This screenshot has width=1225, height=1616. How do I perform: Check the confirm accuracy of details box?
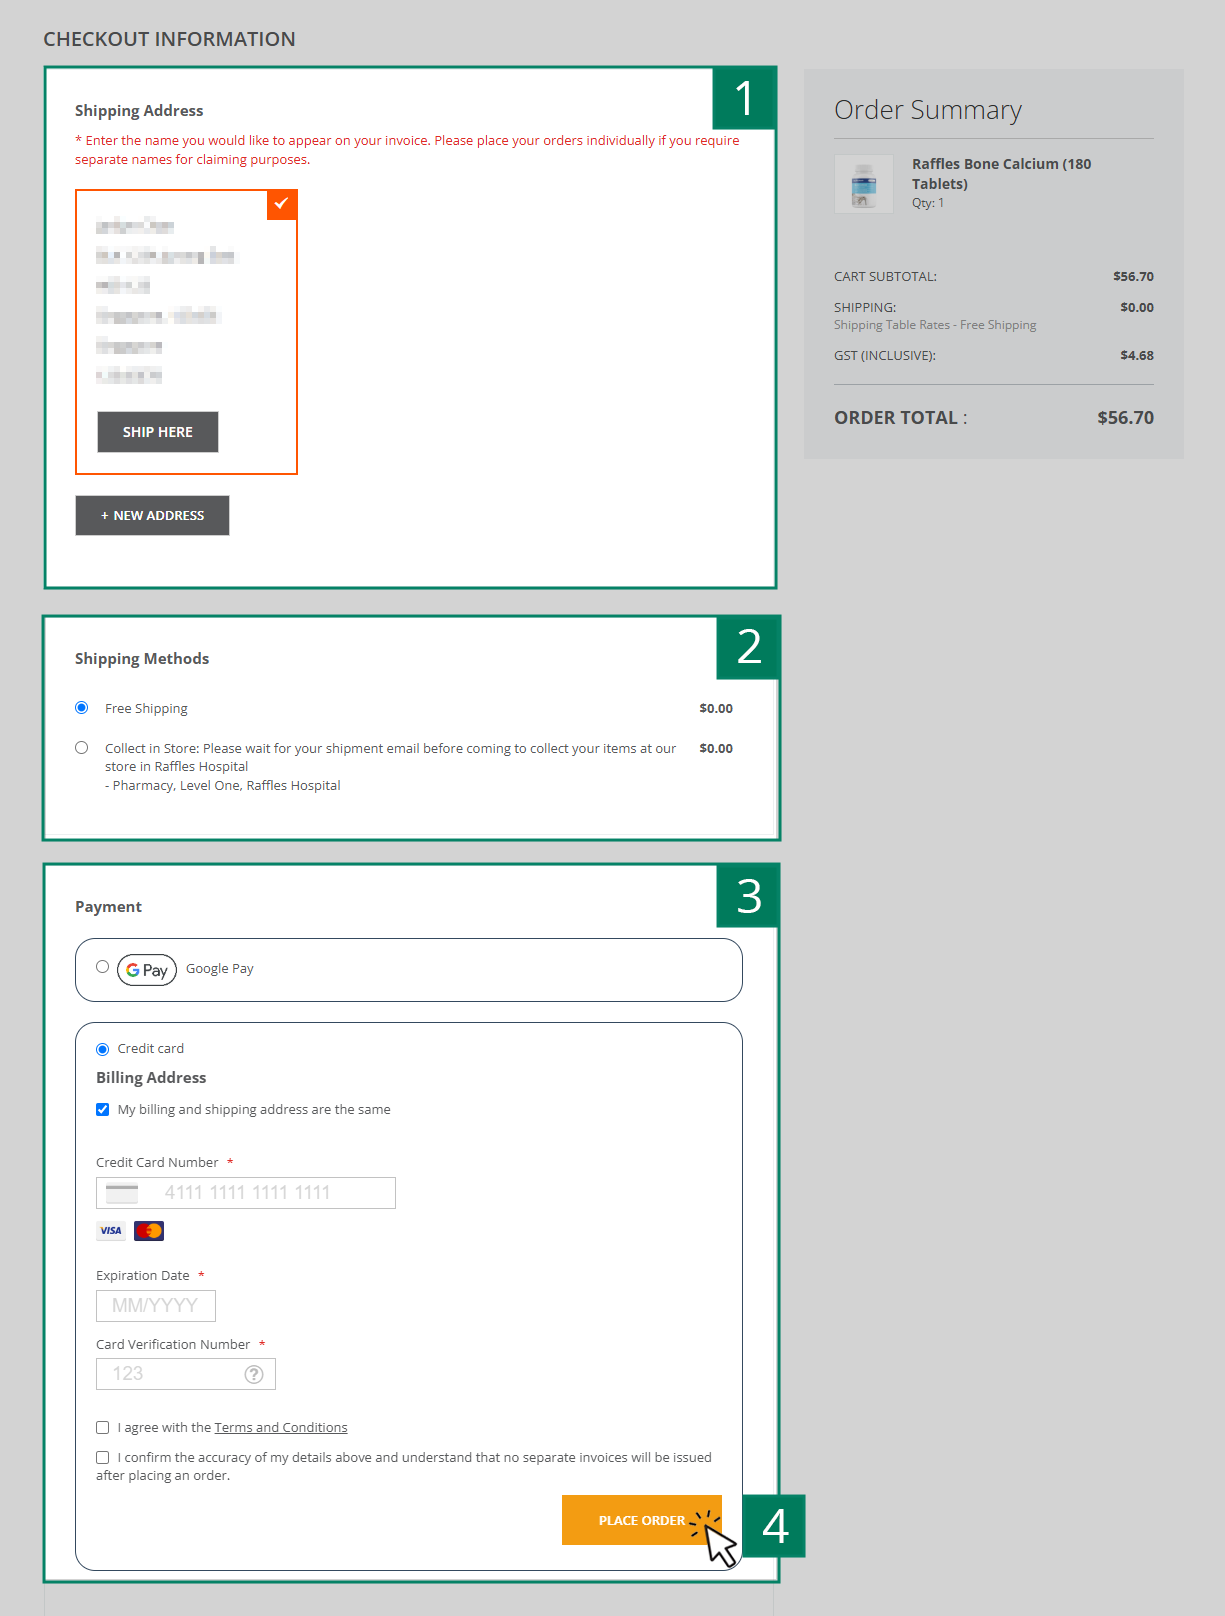(103, 1458)
